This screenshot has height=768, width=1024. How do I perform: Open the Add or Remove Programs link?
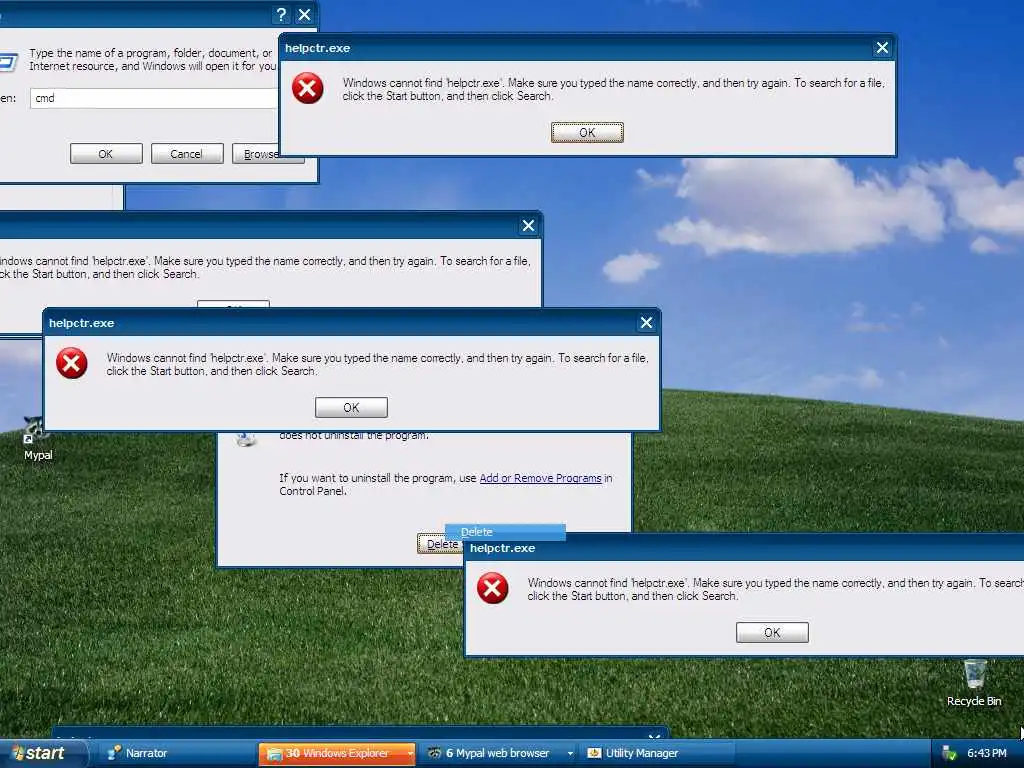coord(540,478)
